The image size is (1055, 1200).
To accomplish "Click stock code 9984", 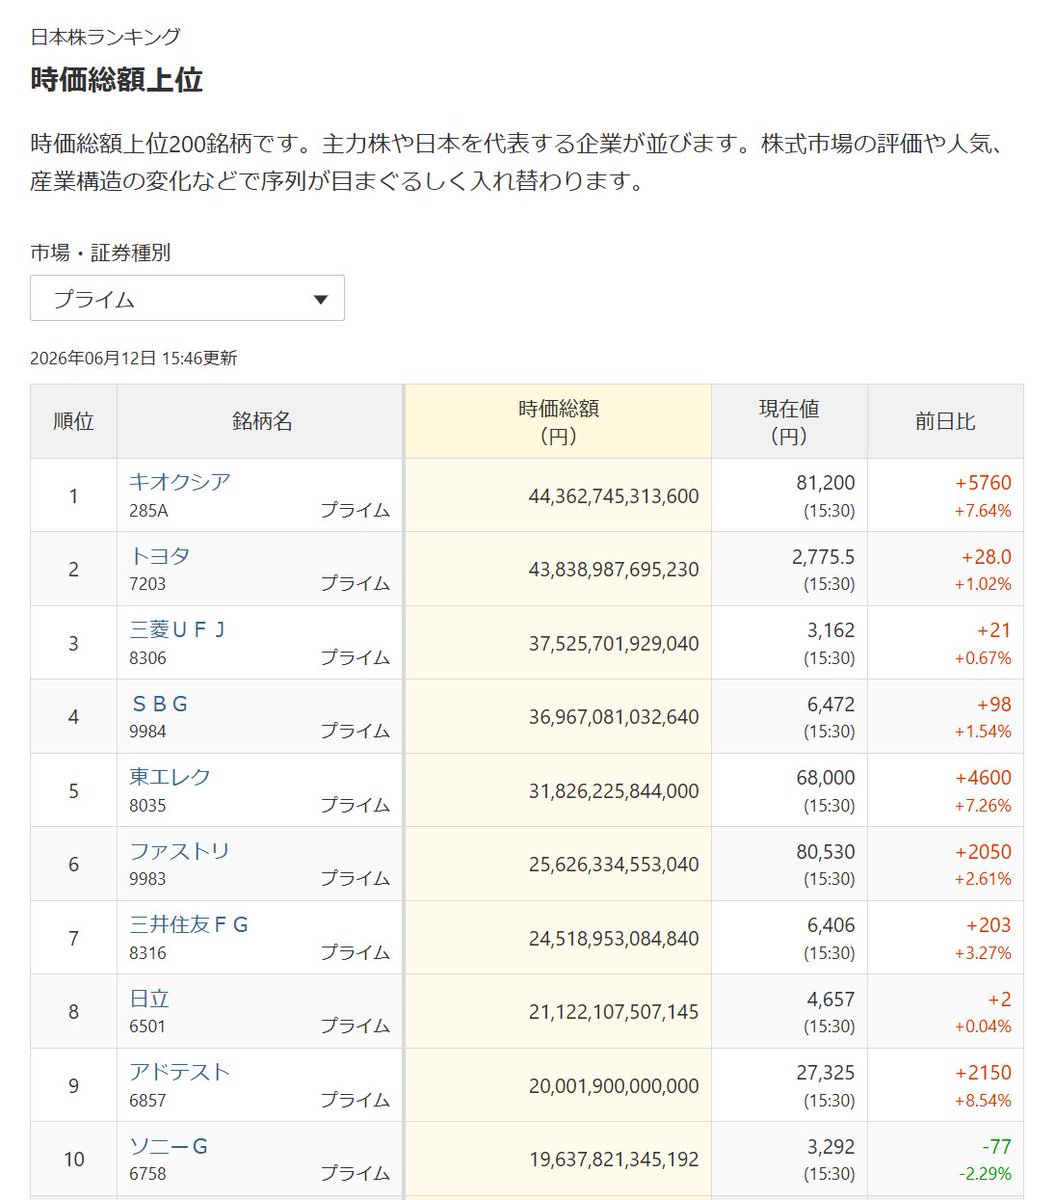I will (148, 731).
